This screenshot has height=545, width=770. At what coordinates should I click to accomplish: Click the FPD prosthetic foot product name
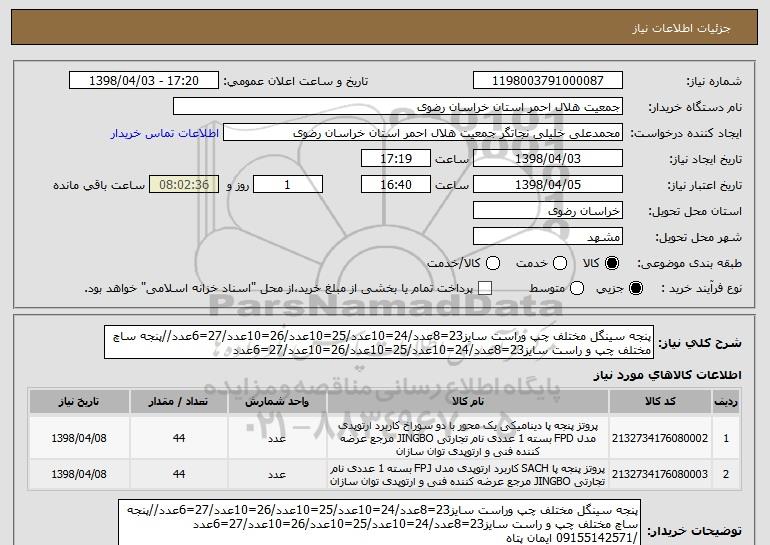(x=468, y=438)
